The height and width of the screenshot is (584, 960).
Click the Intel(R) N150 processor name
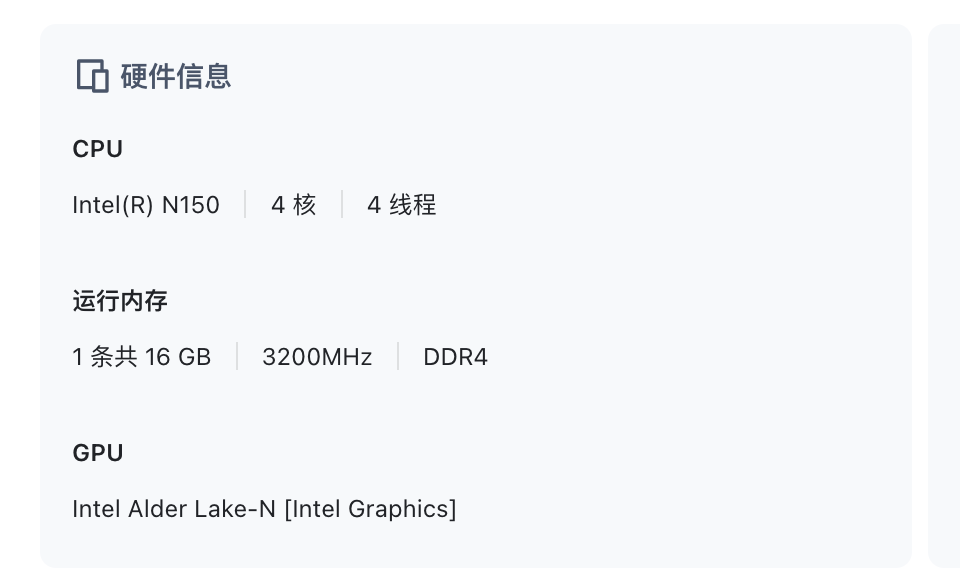146,205
